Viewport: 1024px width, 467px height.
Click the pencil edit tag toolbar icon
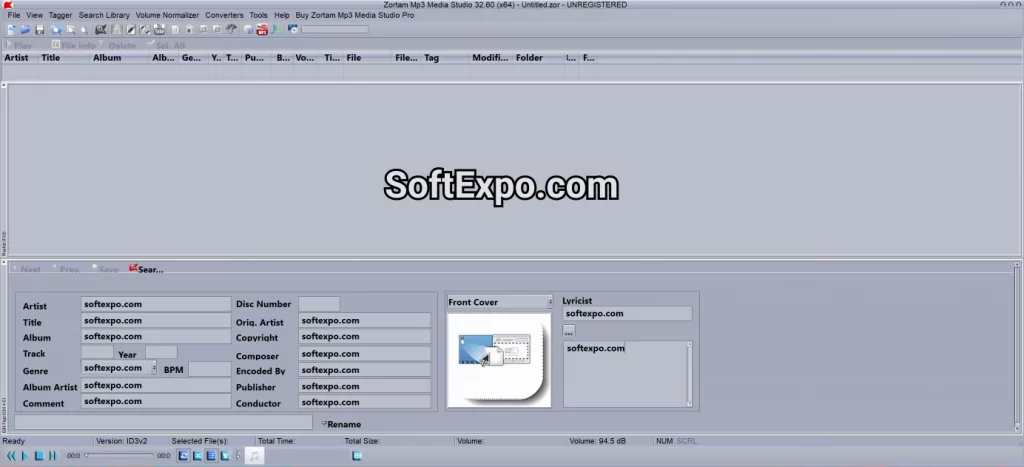point(131,29)
